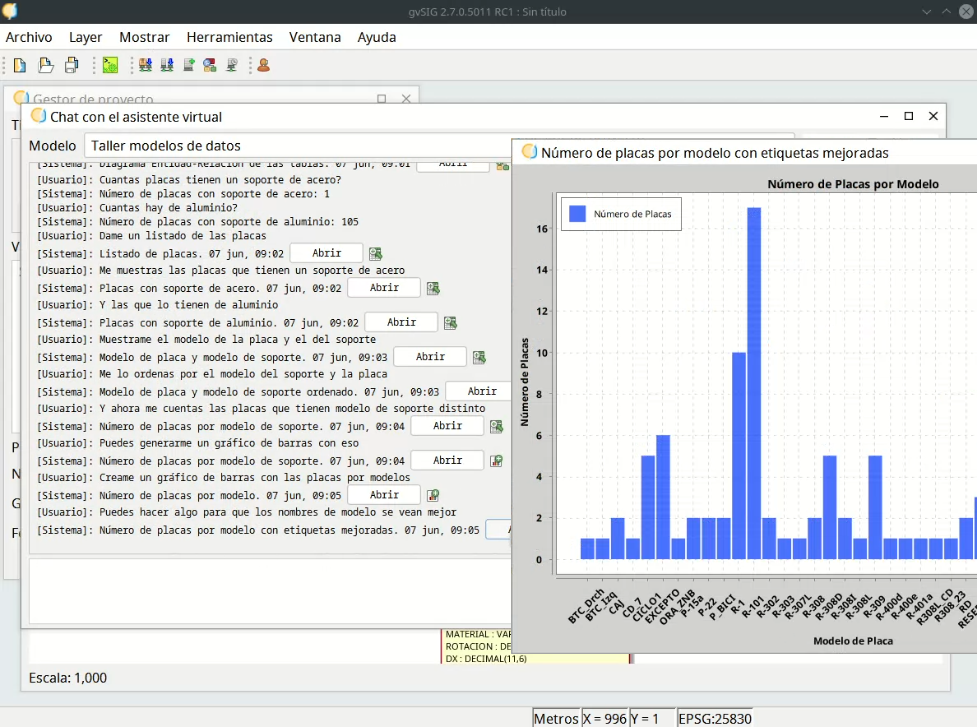Open the Layer menu
977x727 pixels.
tap(86, 37)
